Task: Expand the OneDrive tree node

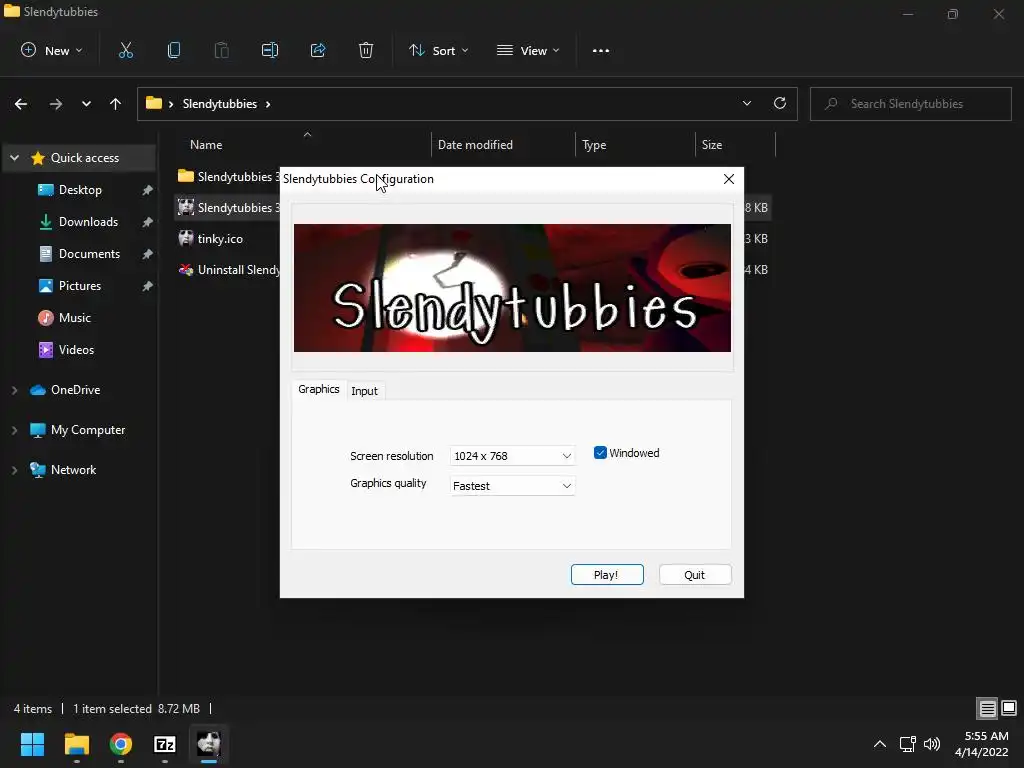Action: click(14, 390)
